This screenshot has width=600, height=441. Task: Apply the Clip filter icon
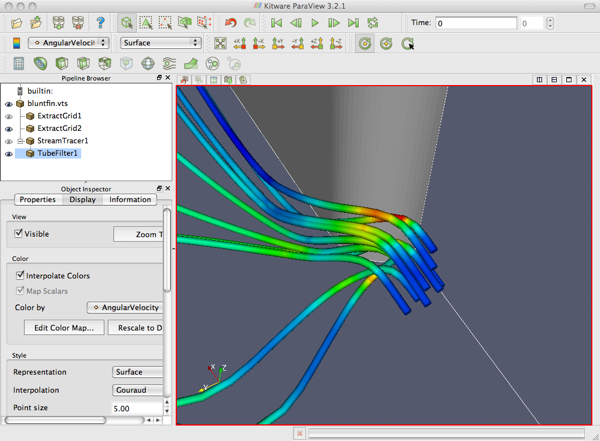(62, 64)
